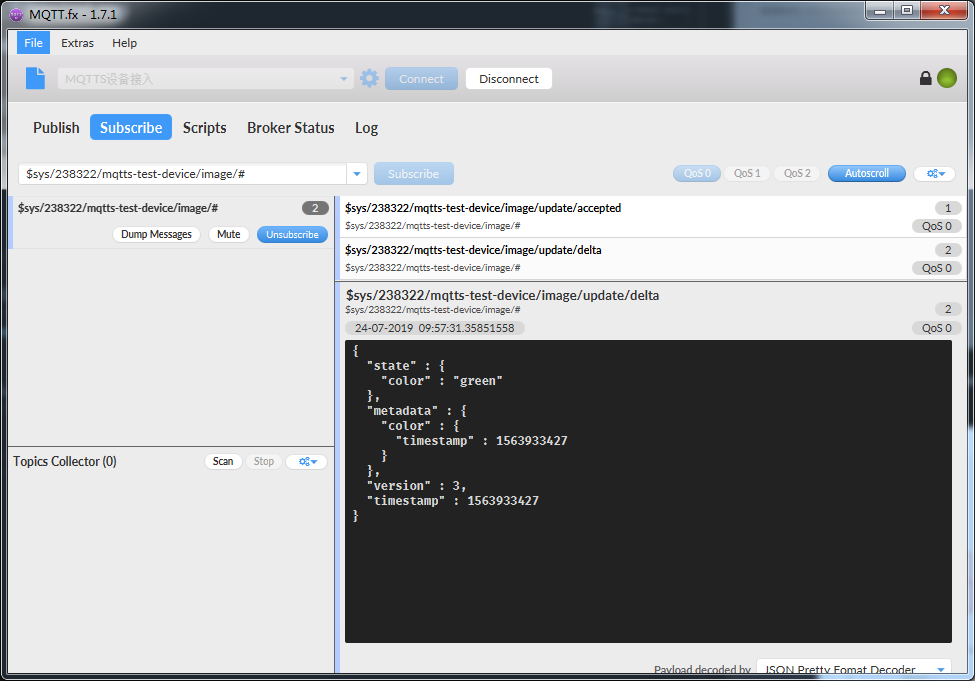This screenshot has height=681, width=975.
Task: Click the Subscribe button beside topic field
Action: (414, 174)
